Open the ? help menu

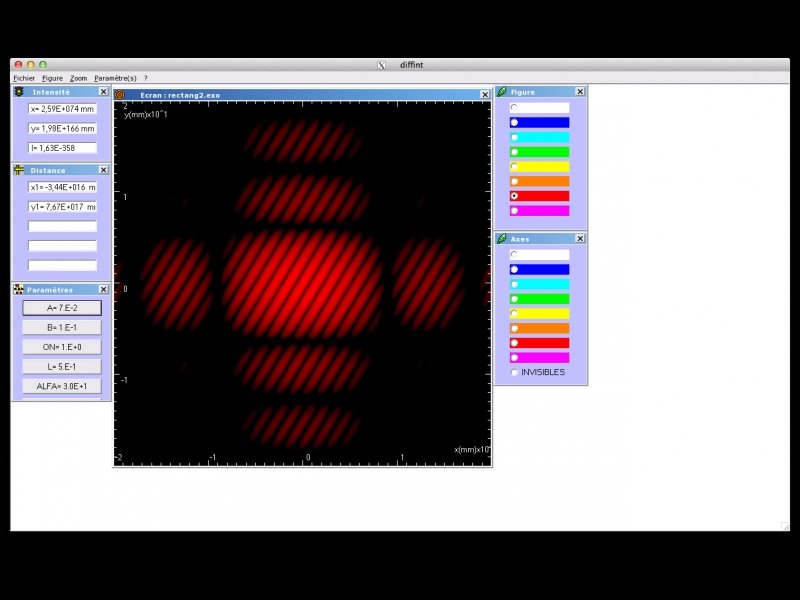pyautogui.click(x=146, y=78)
